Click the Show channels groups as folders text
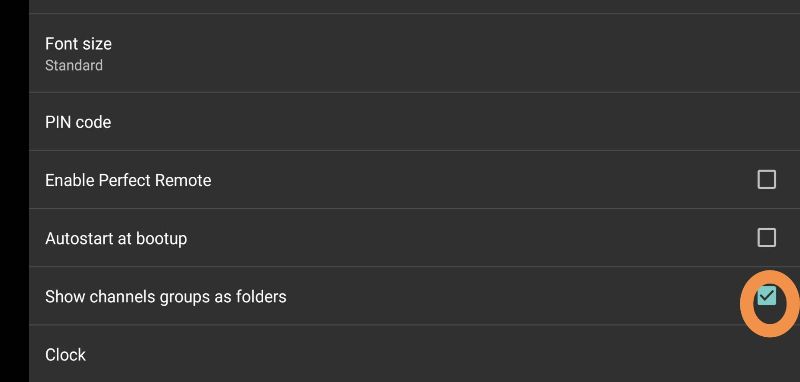Viewport: 800px width, 382px height. pyautogui.click(x=165, y=296)
